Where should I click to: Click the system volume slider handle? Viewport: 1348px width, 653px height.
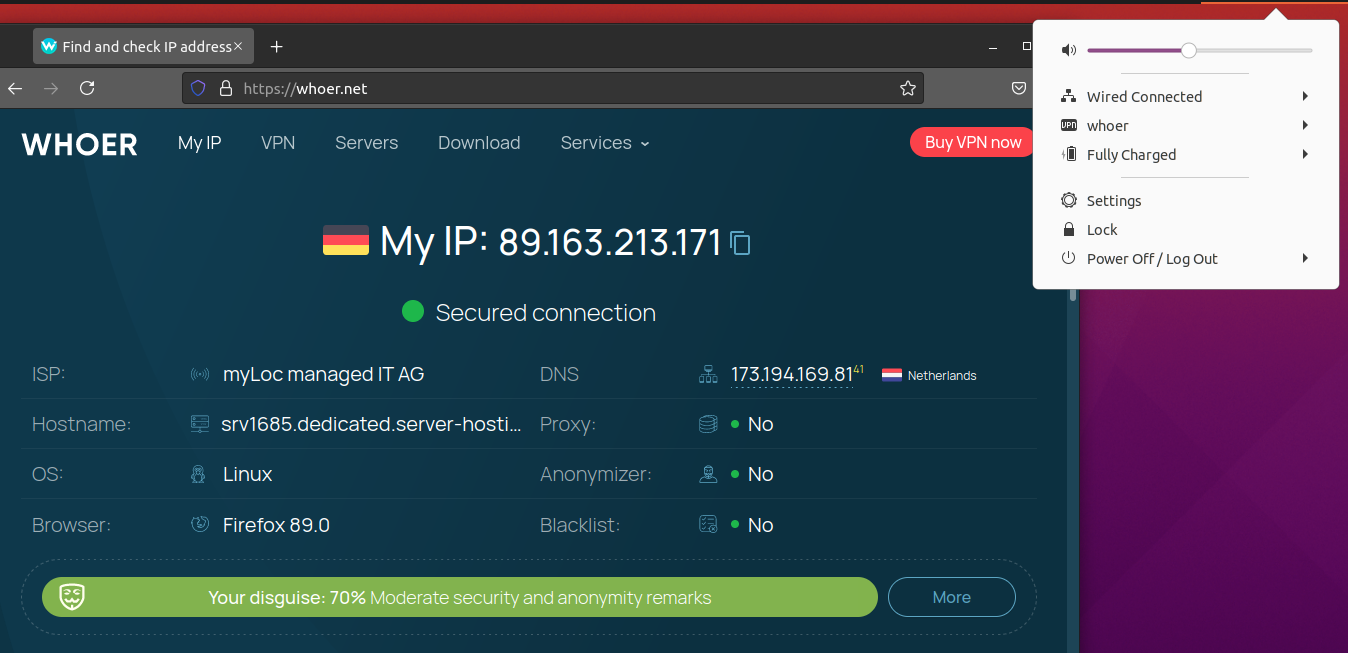(1188, 50)
